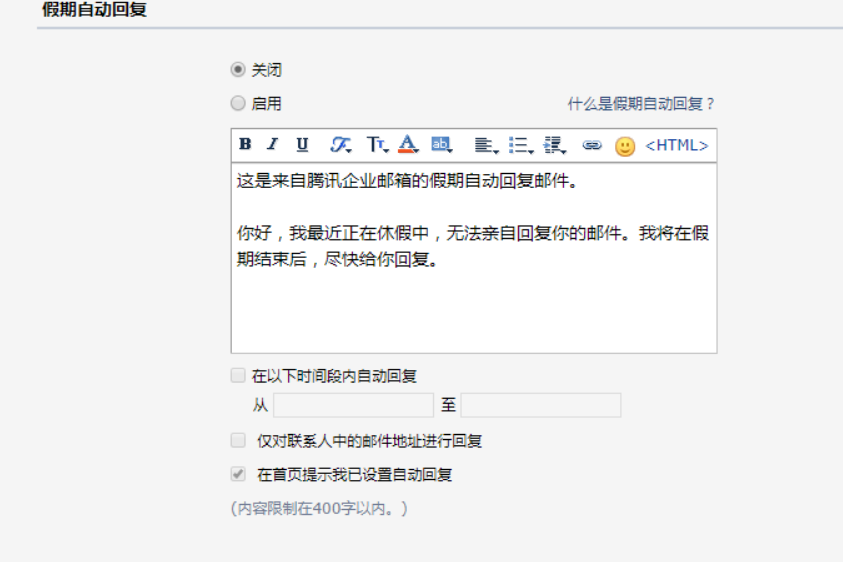843x562 pixels.
Task: Check 在以下时间段内自动回复 checkbox
Action: [238, 376]
